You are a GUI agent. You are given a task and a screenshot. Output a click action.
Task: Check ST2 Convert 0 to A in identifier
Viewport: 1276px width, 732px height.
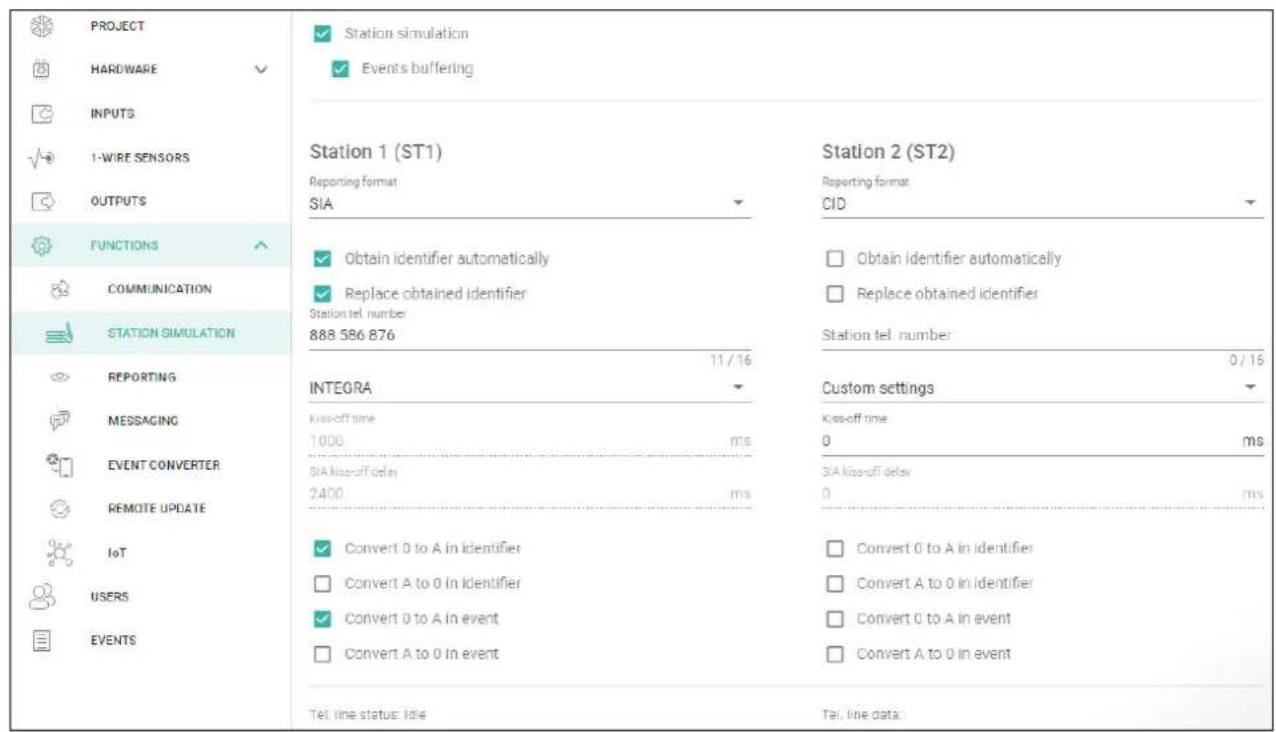[835, 548]
